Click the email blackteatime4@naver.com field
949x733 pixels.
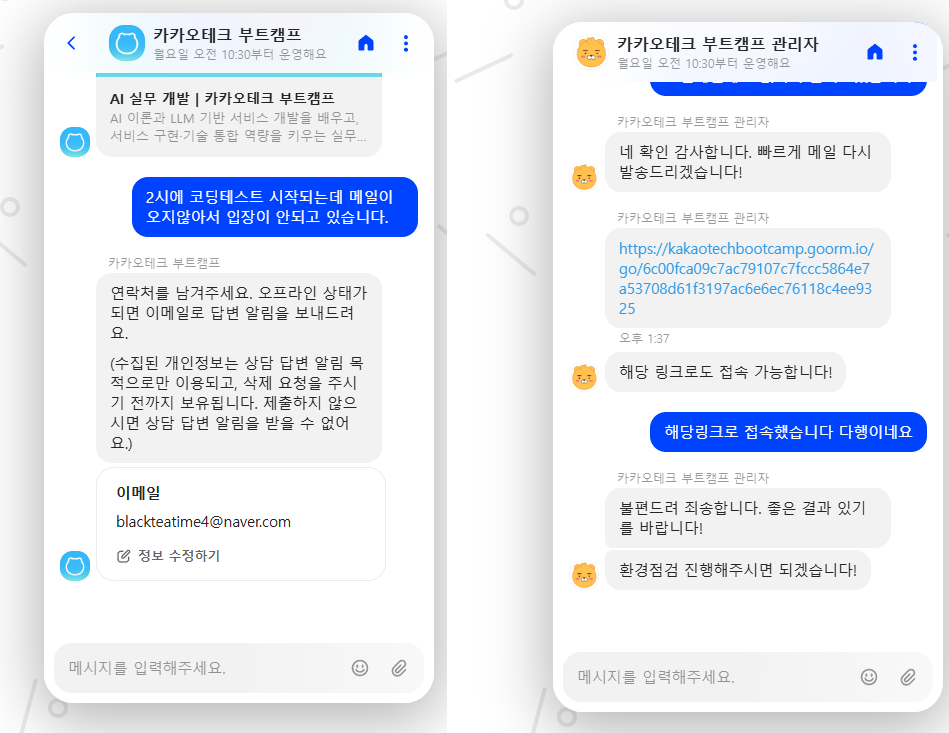pos(203,522)
